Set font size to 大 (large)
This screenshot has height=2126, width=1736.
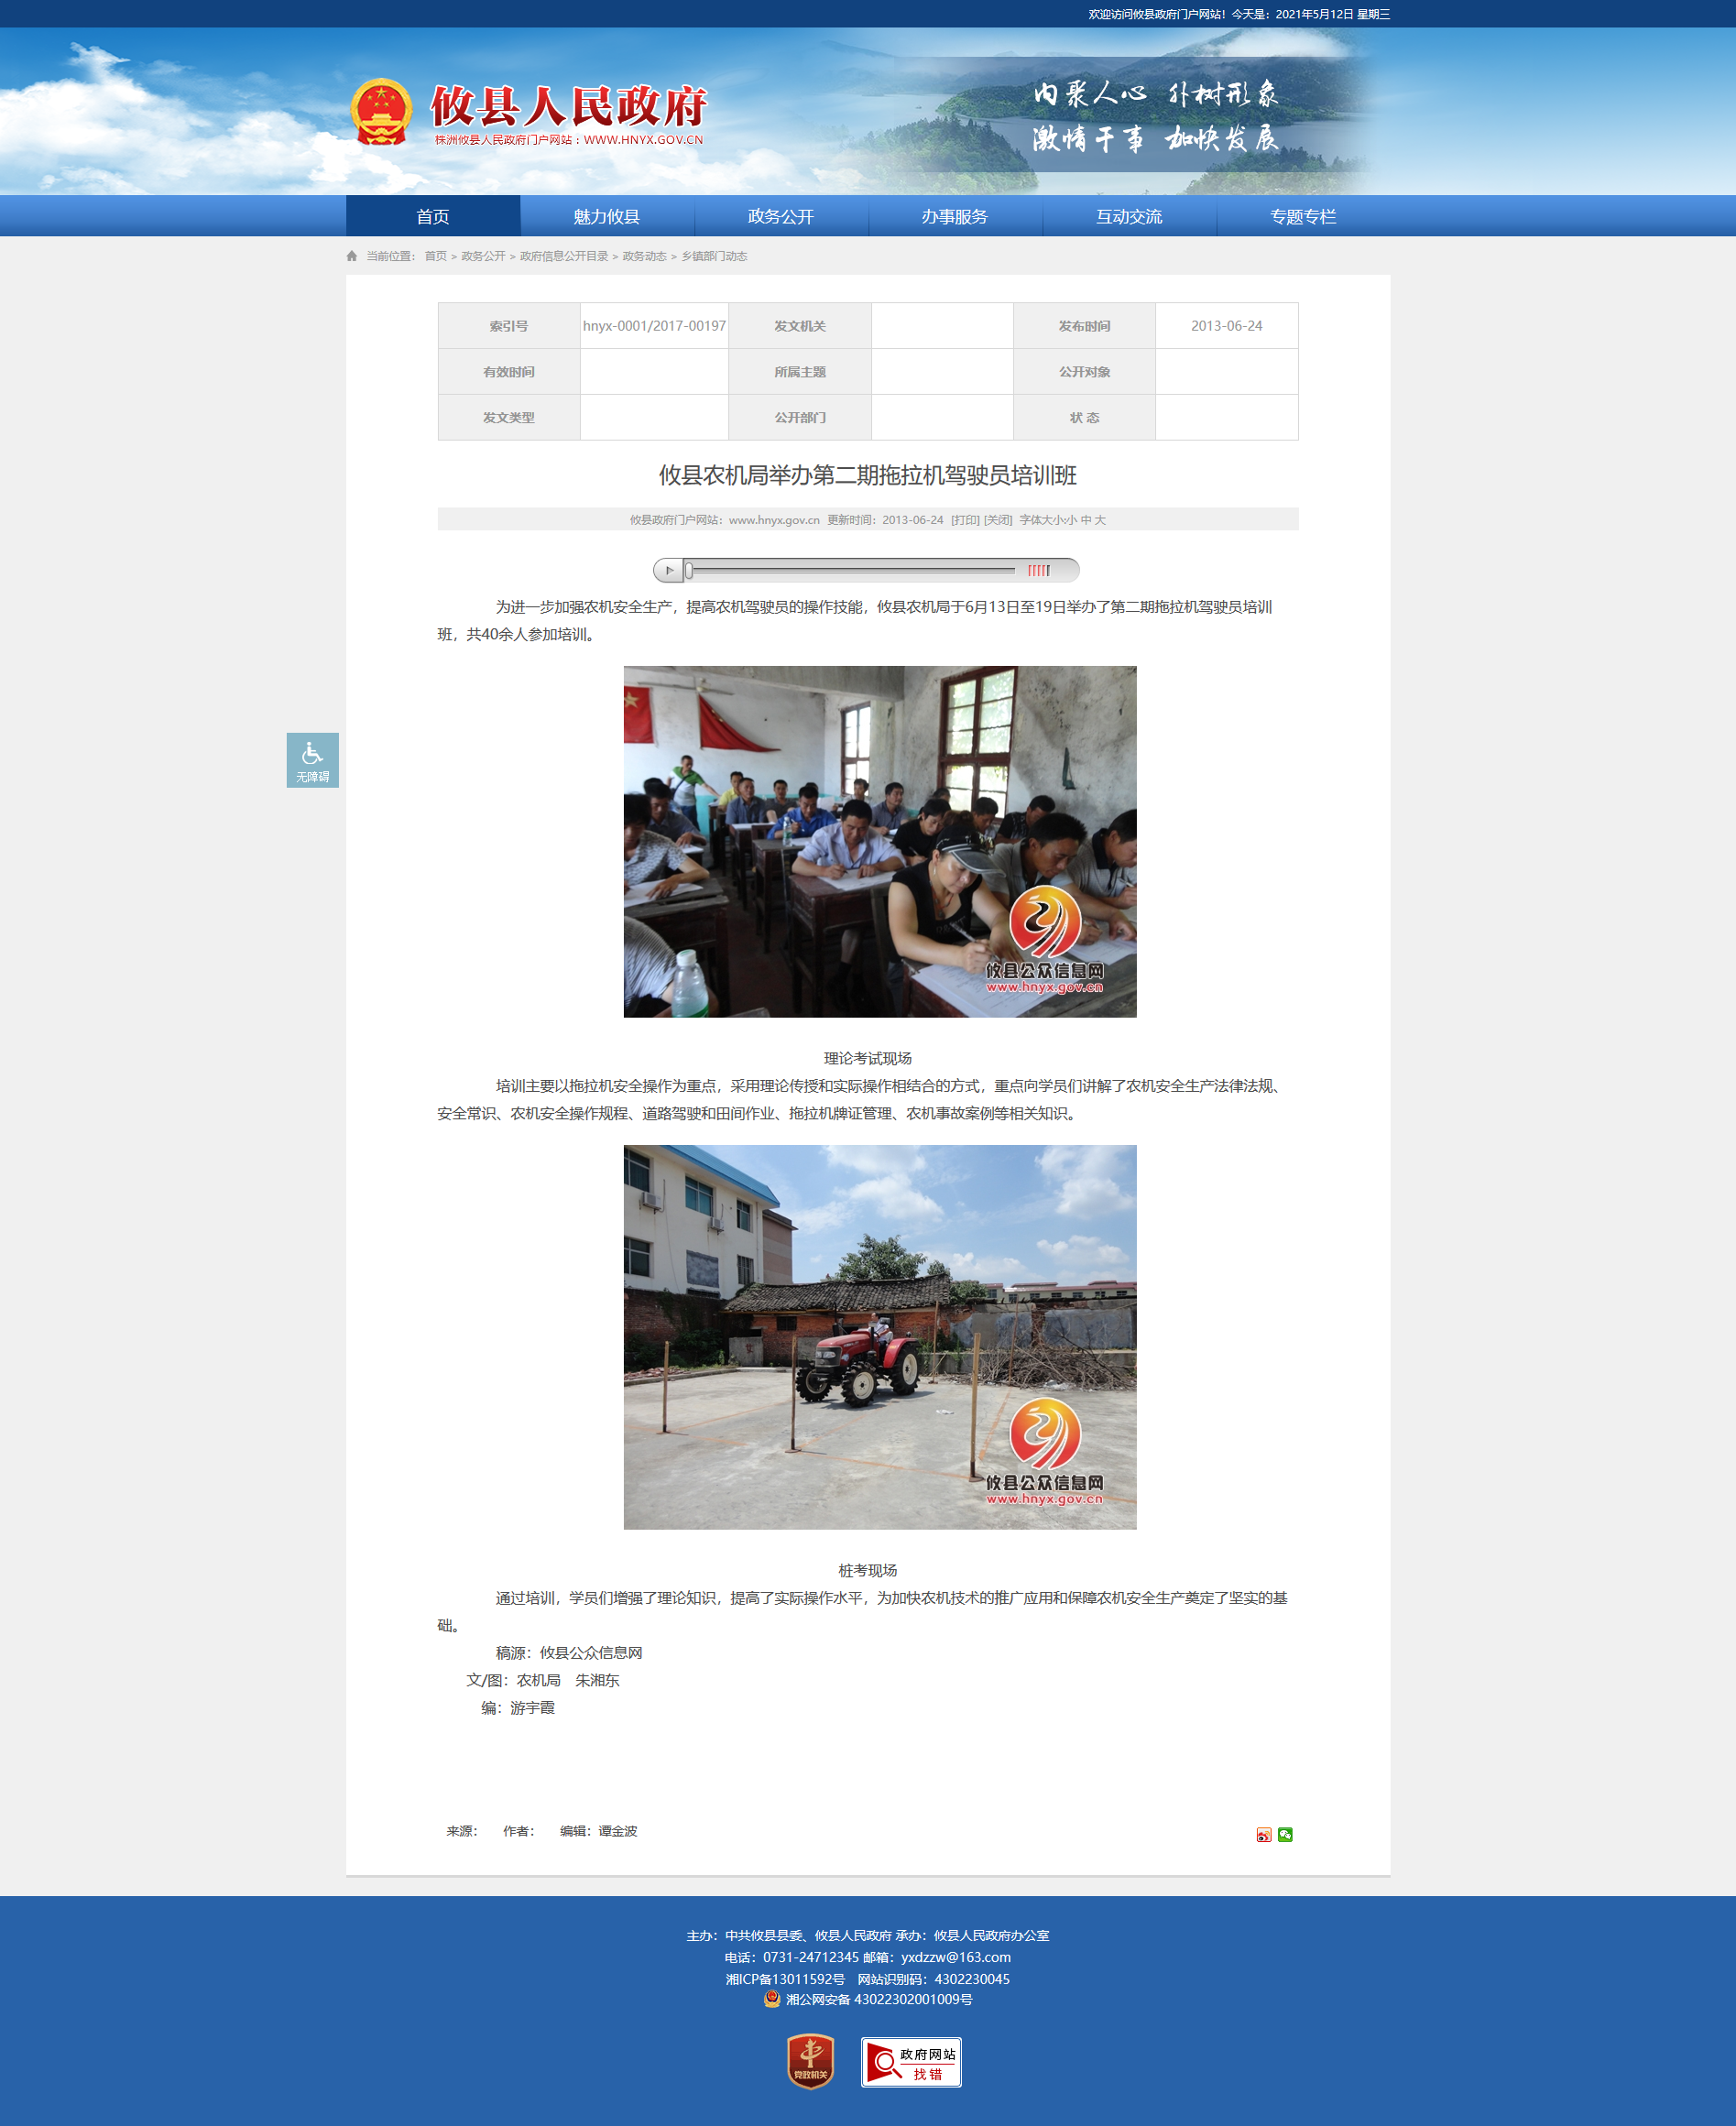[1100, 520]
